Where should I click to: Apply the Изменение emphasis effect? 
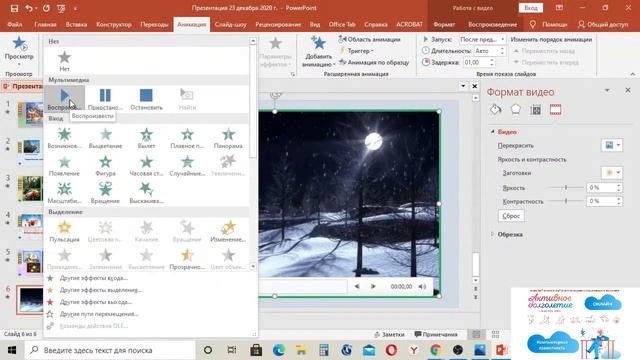[228, 231]
